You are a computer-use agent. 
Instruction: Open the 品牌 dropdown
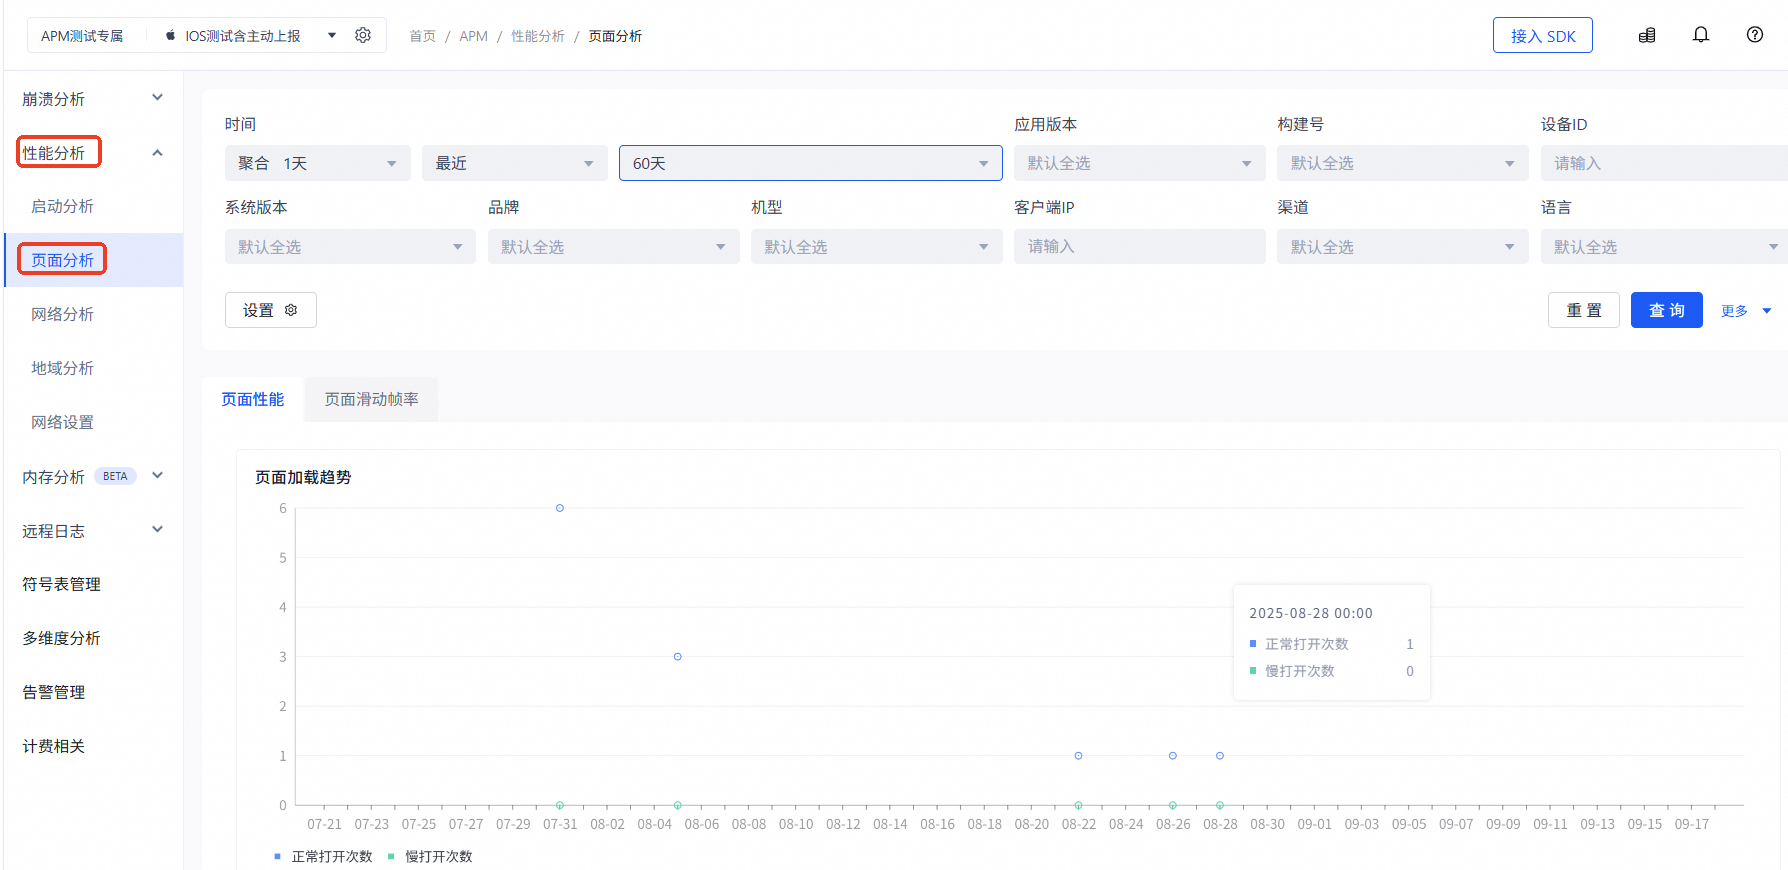coord(614,246)
